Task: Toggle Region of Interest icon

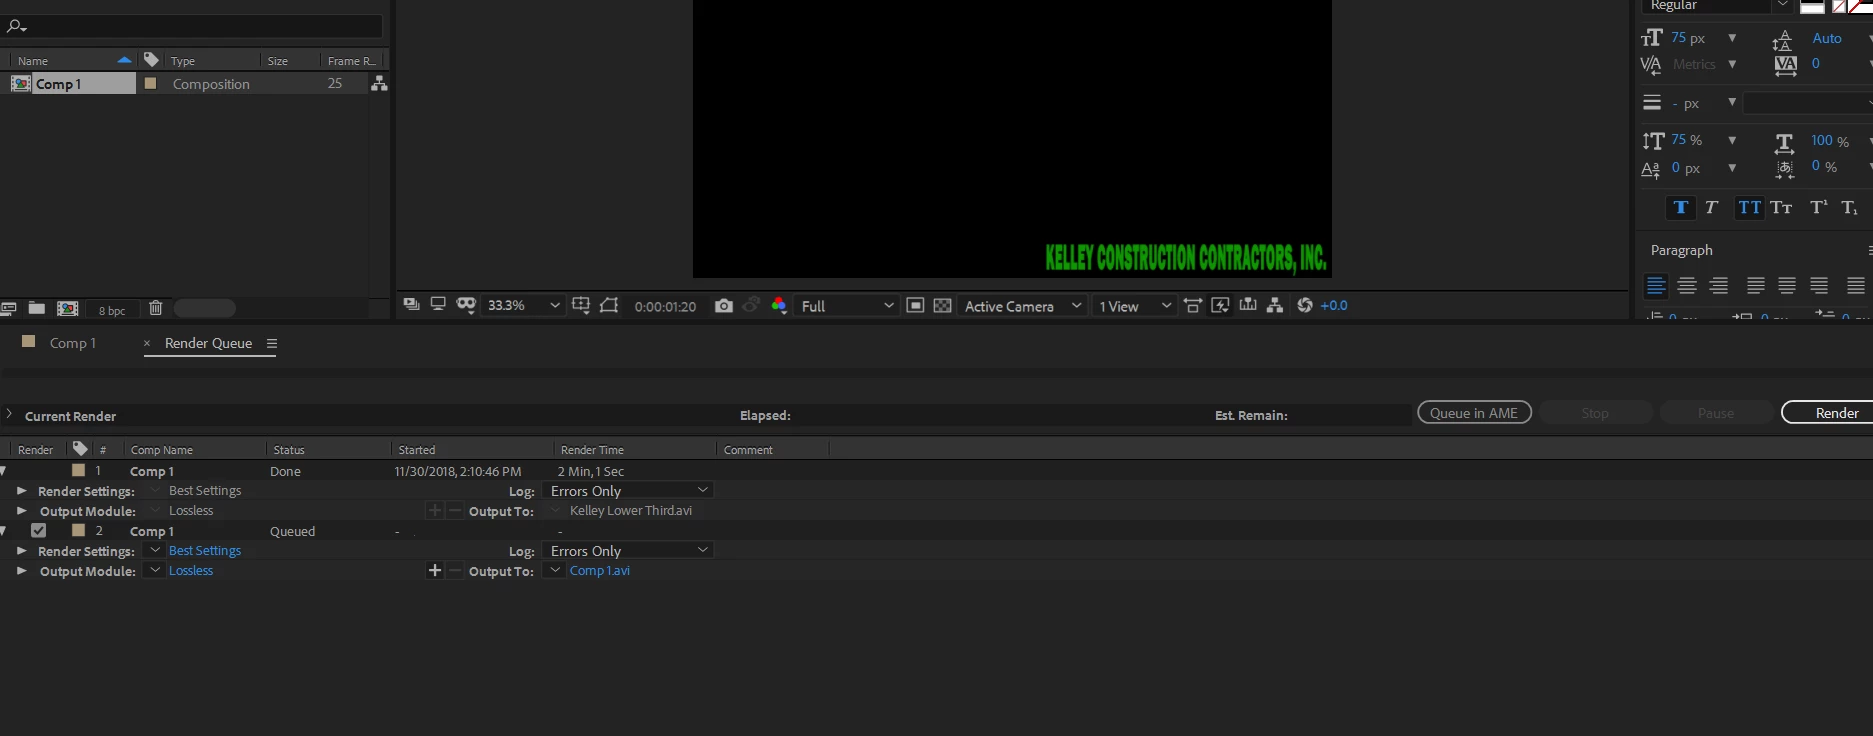Action: coord(915,305)
